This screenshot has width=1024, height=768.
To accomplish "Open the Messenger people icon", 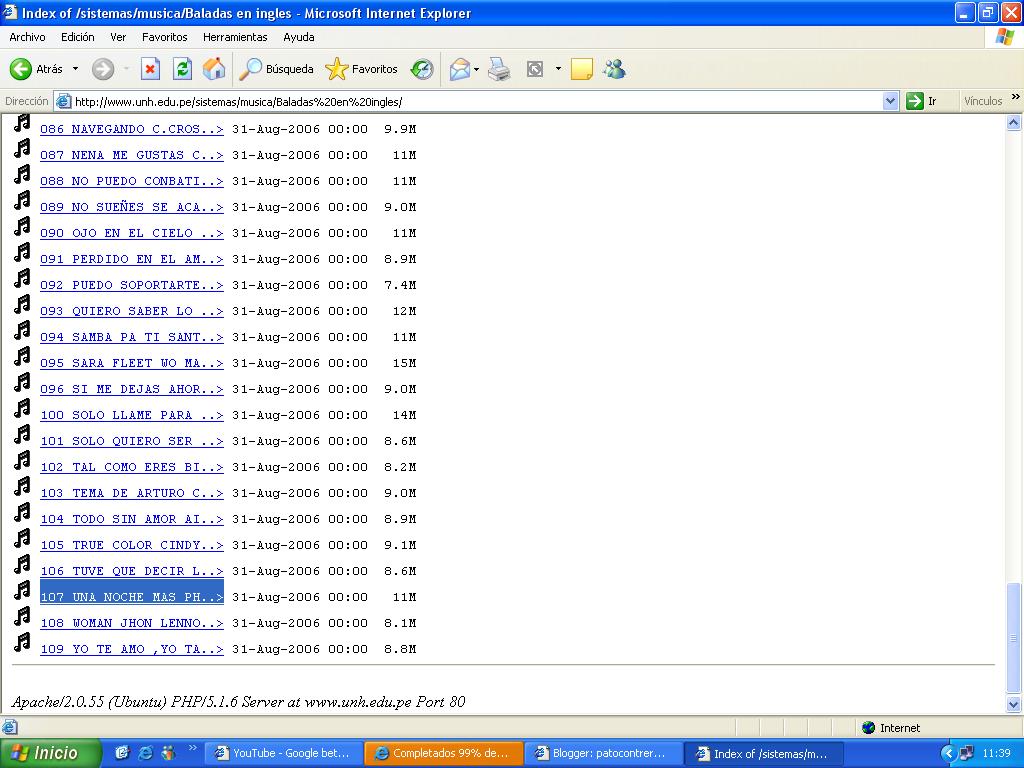I will [x=614, y=69].
